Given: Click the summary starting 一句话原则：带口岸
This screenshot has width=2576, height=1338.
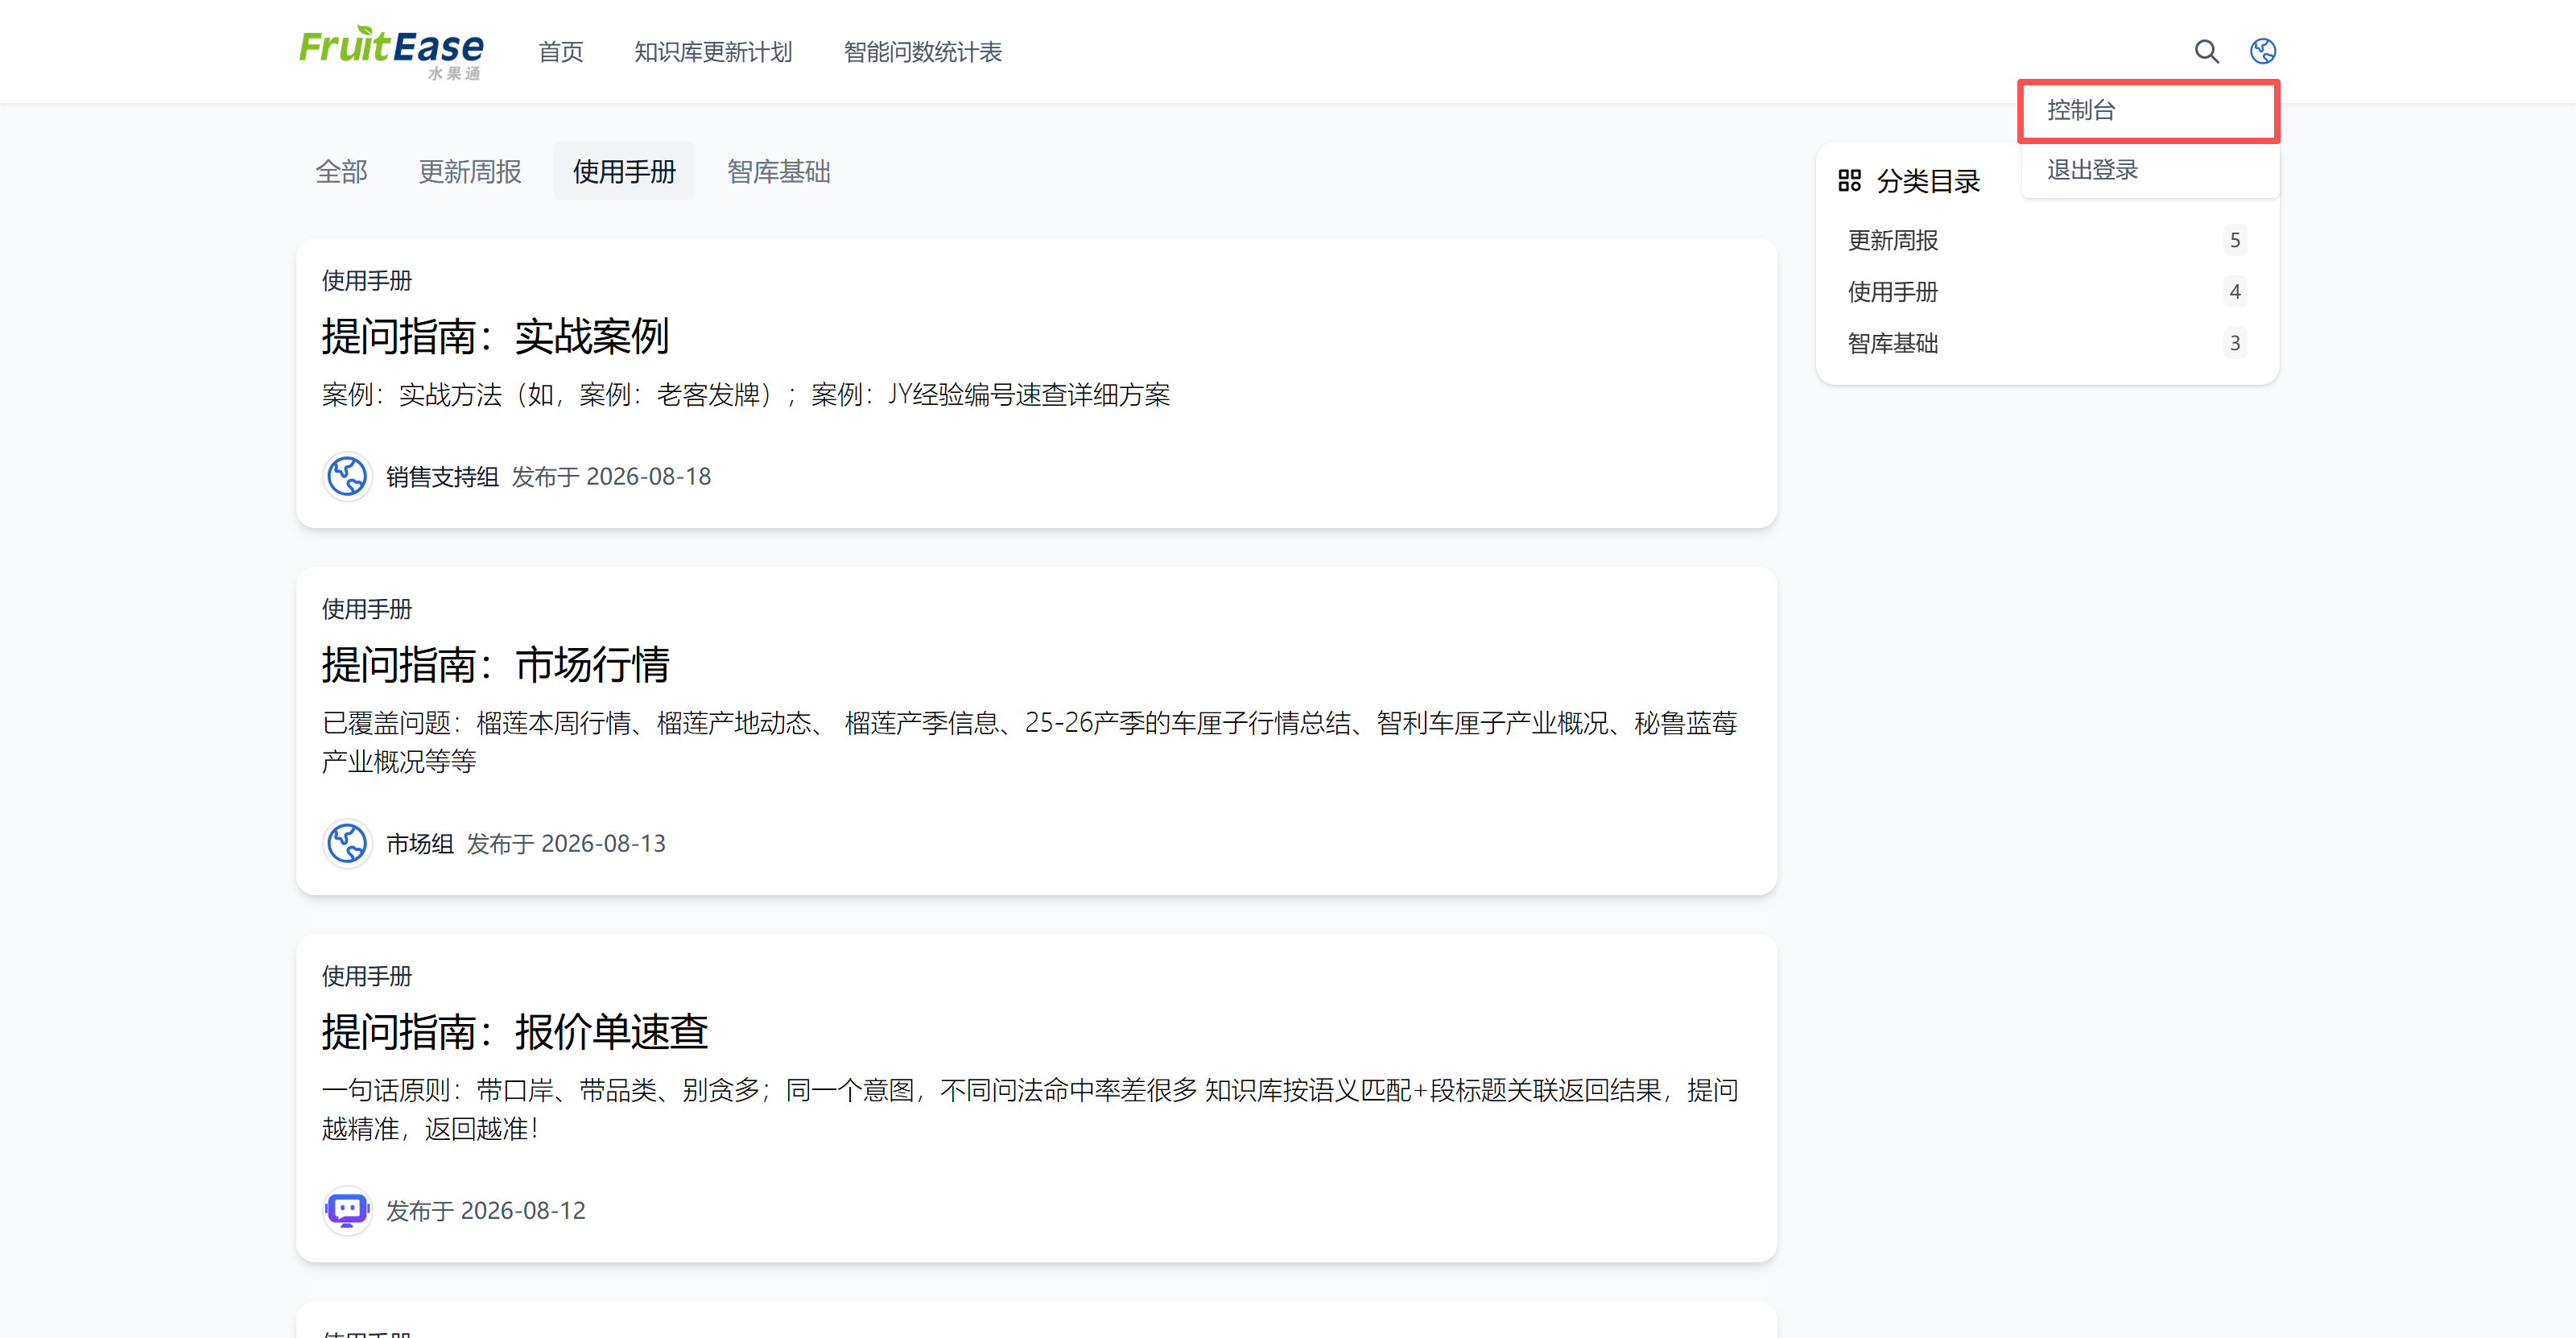Looking at the screenshot, I should (x=1030, y=1109).
